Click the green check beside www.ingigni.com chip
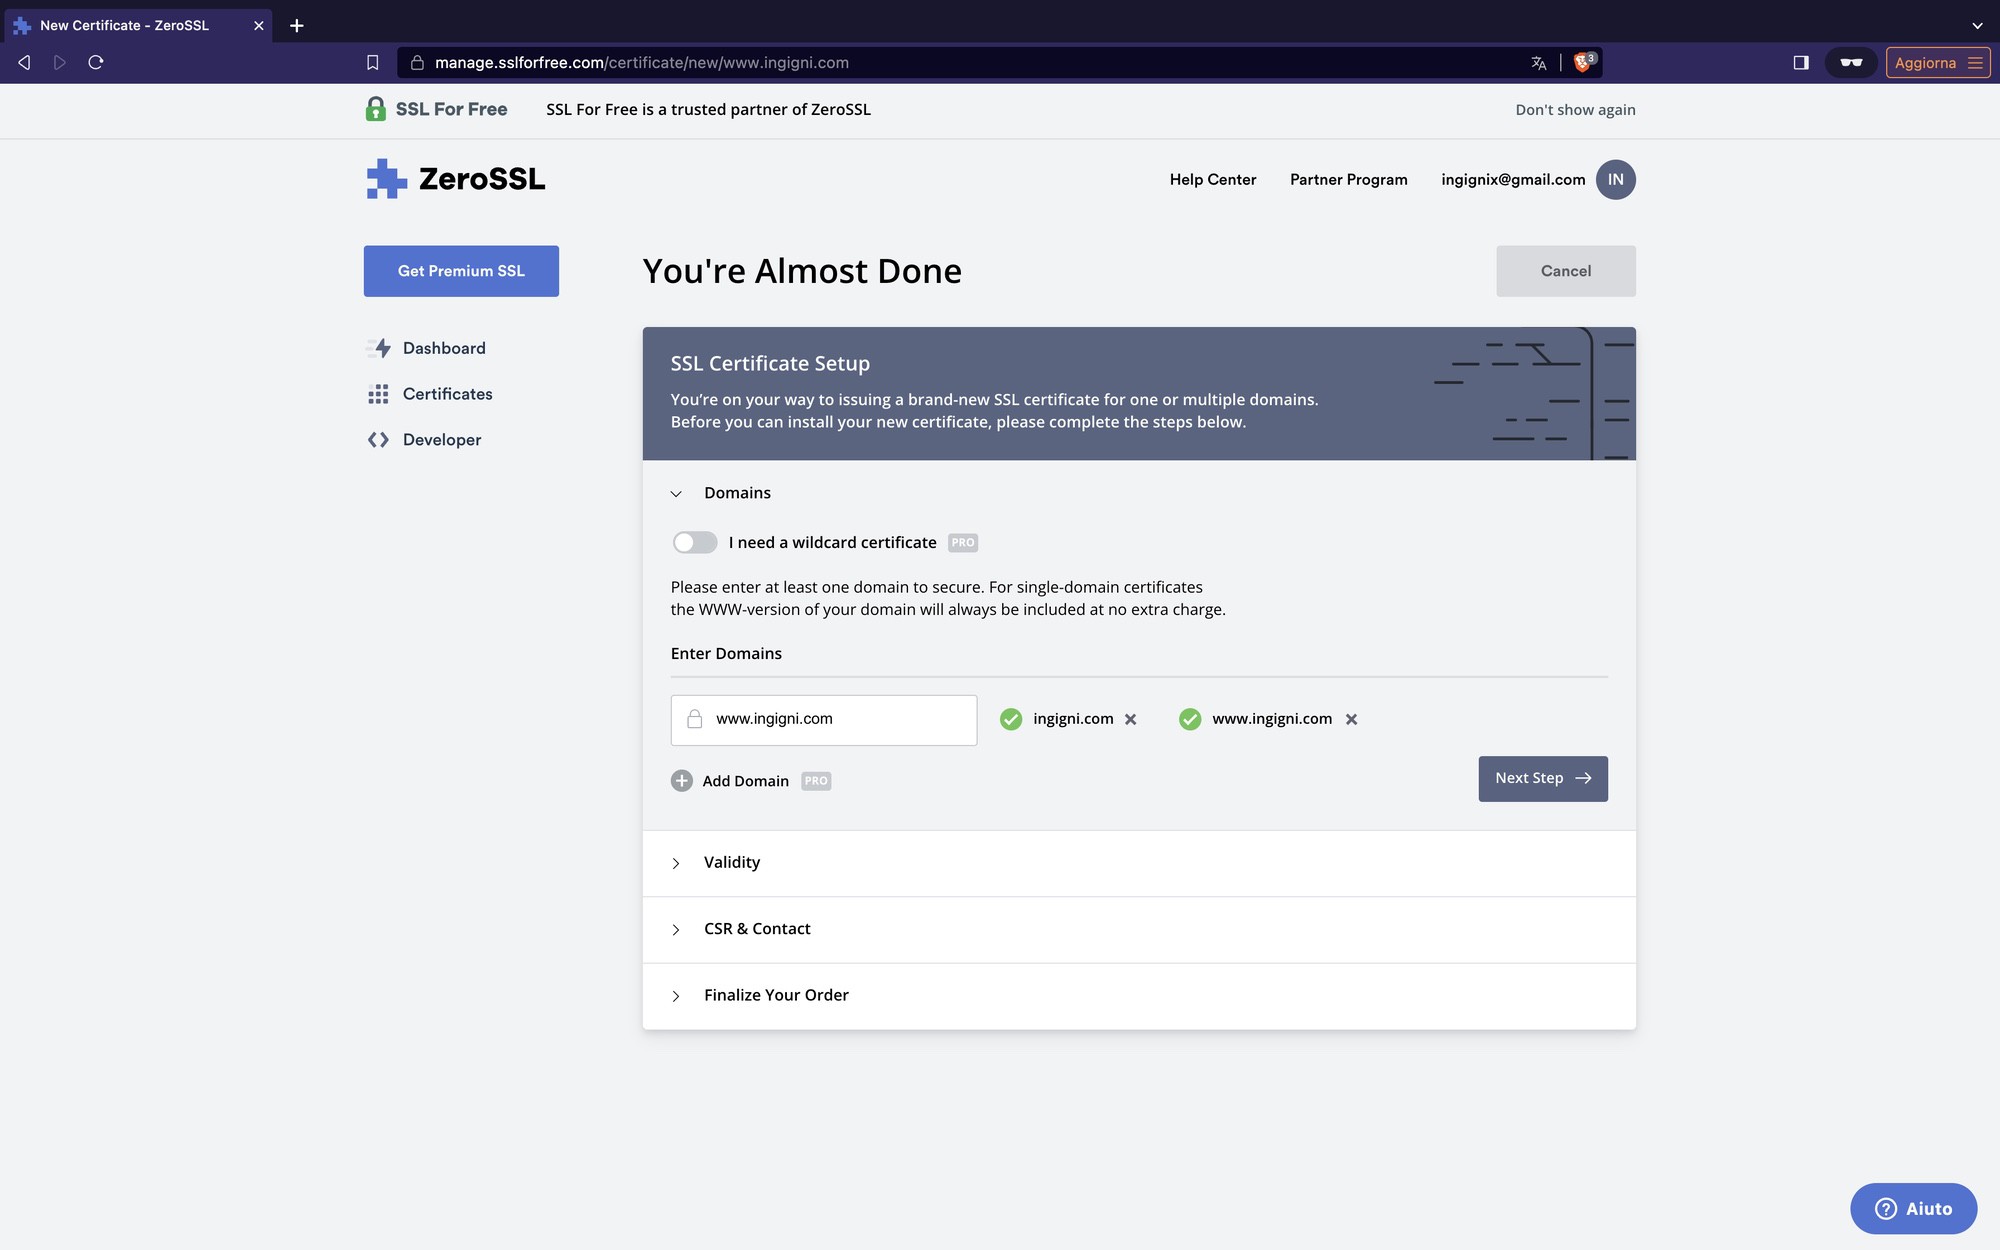Screen dimensions: 2000x1250 click(x=1190, y=719)
